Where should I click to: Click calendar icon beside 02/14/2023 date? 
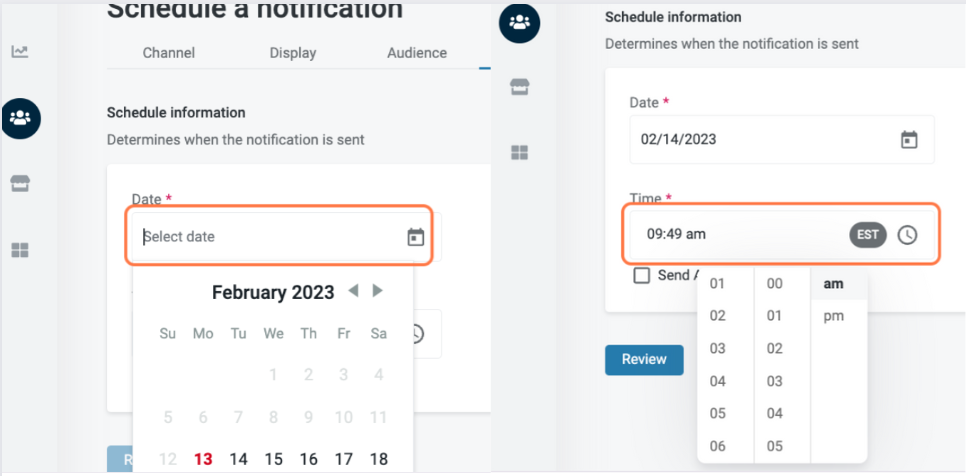909,139
